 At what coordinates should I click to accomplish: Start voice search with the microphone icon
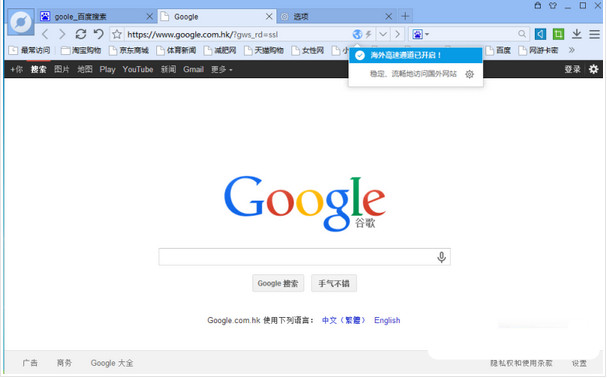point(441,257)
